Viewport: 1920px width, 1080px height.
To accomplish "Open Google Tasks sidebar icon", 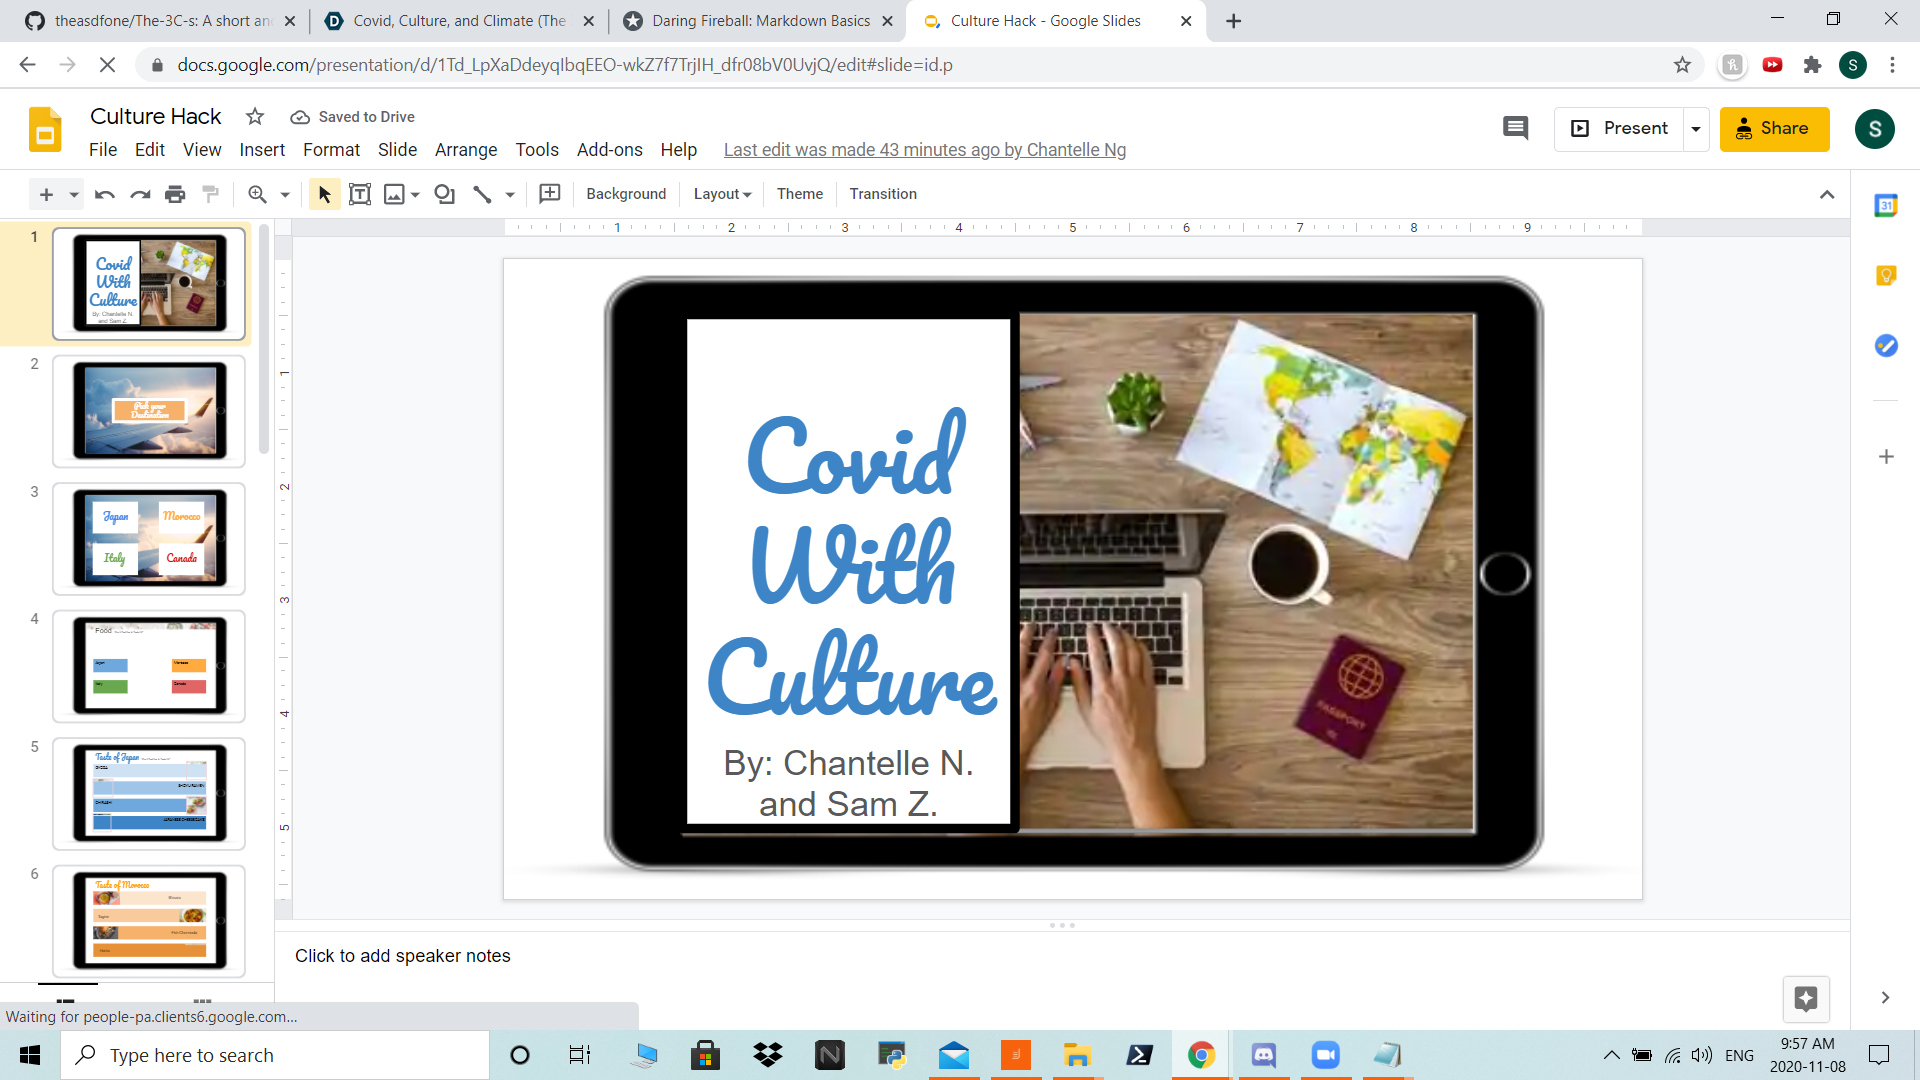I will point(1886,346).
